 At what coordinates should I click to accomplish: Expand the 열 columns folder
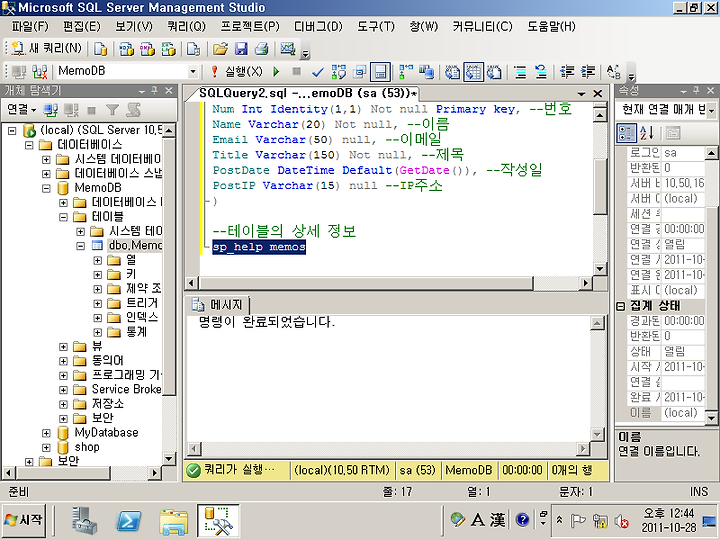97,260
